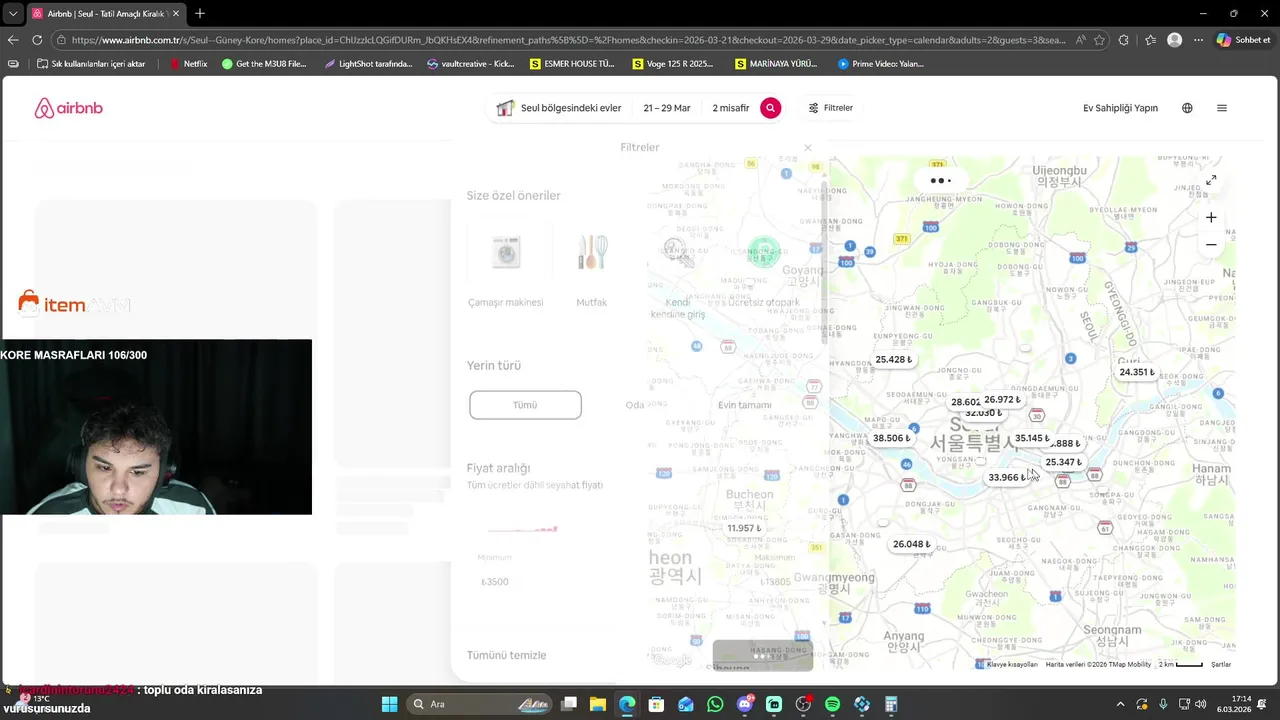
Task: Open Sık kullanılanları içeri aktar bookmark
Action: [x=91, y=64]
